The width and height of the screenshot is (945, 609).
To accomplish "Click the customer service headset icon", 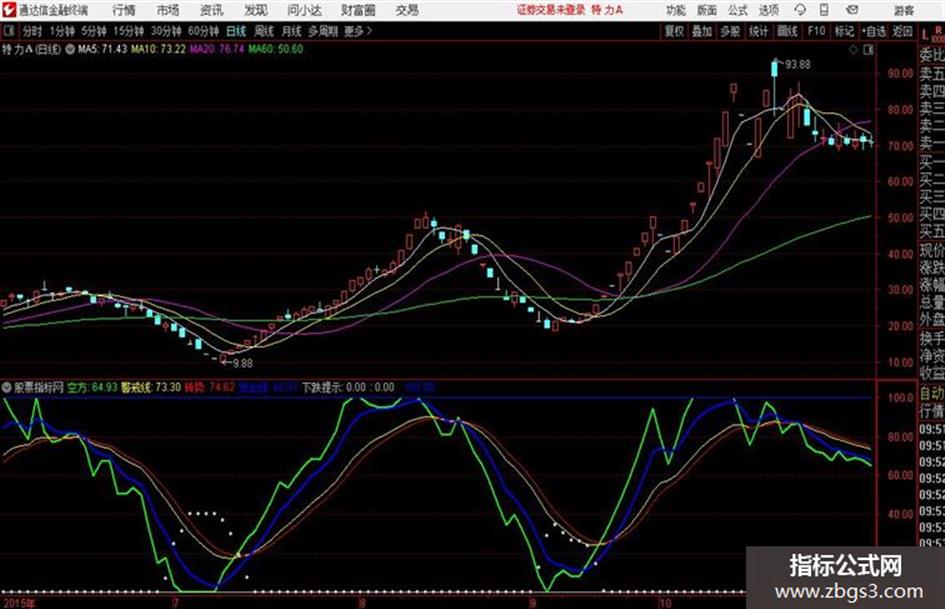I will (x=800, y=10).
